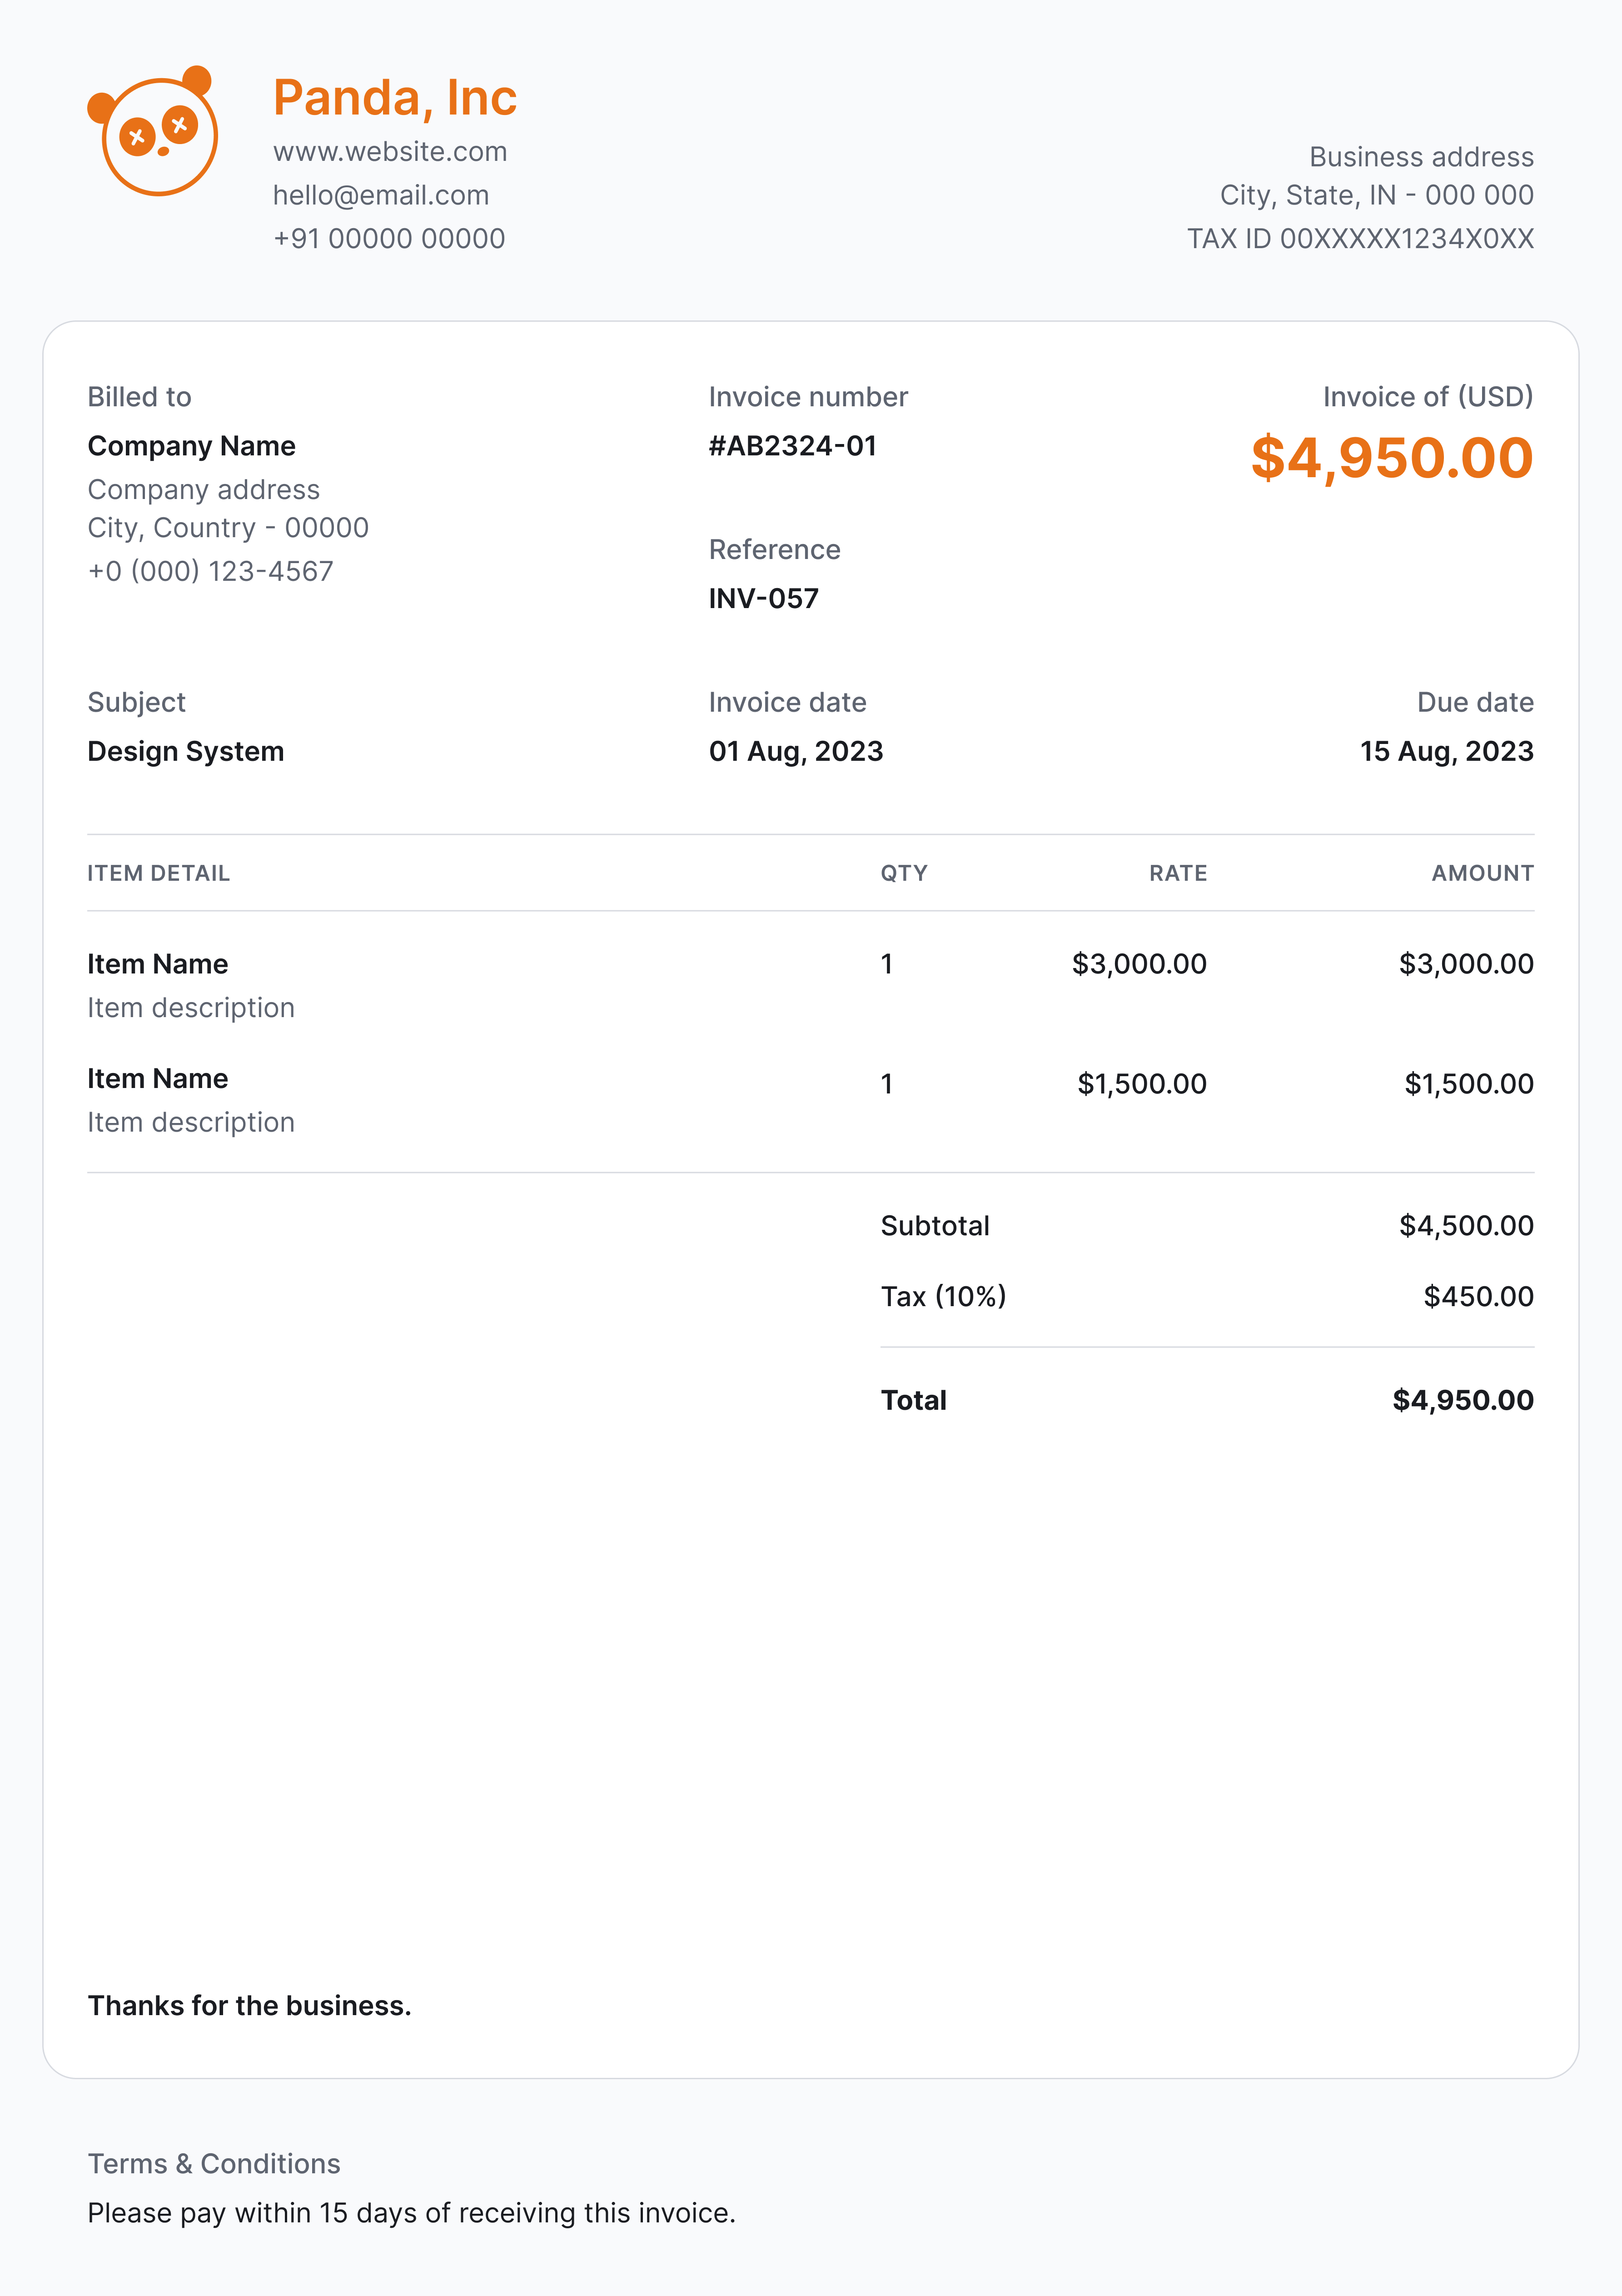Click the ITEM DETAIL column header
1622x2296 pixels.
click(158, 873)
